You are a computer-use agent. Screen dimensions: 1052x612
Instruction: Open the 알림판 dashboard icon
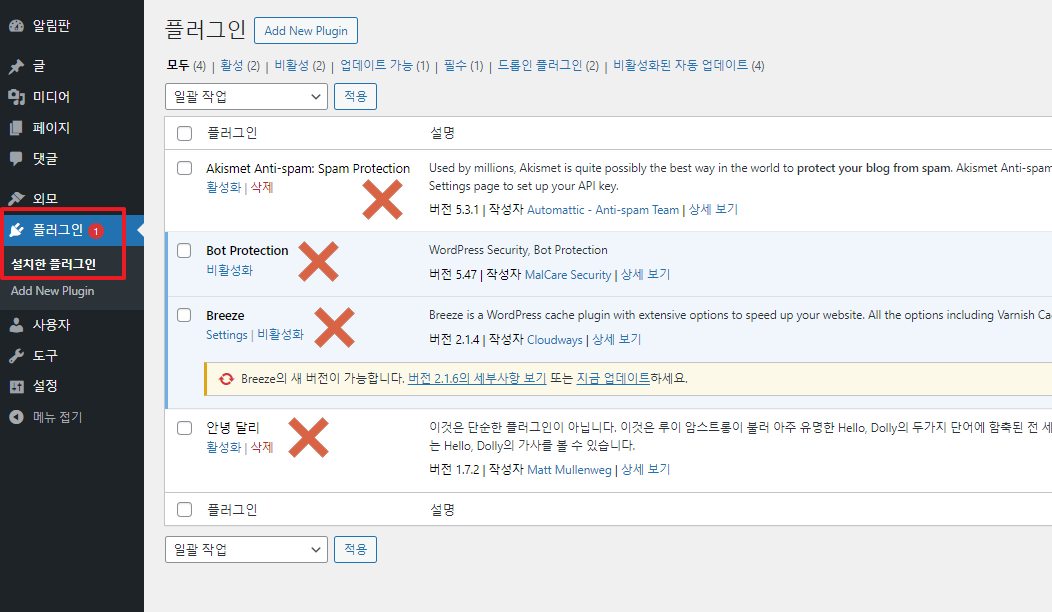coord(17,26)
